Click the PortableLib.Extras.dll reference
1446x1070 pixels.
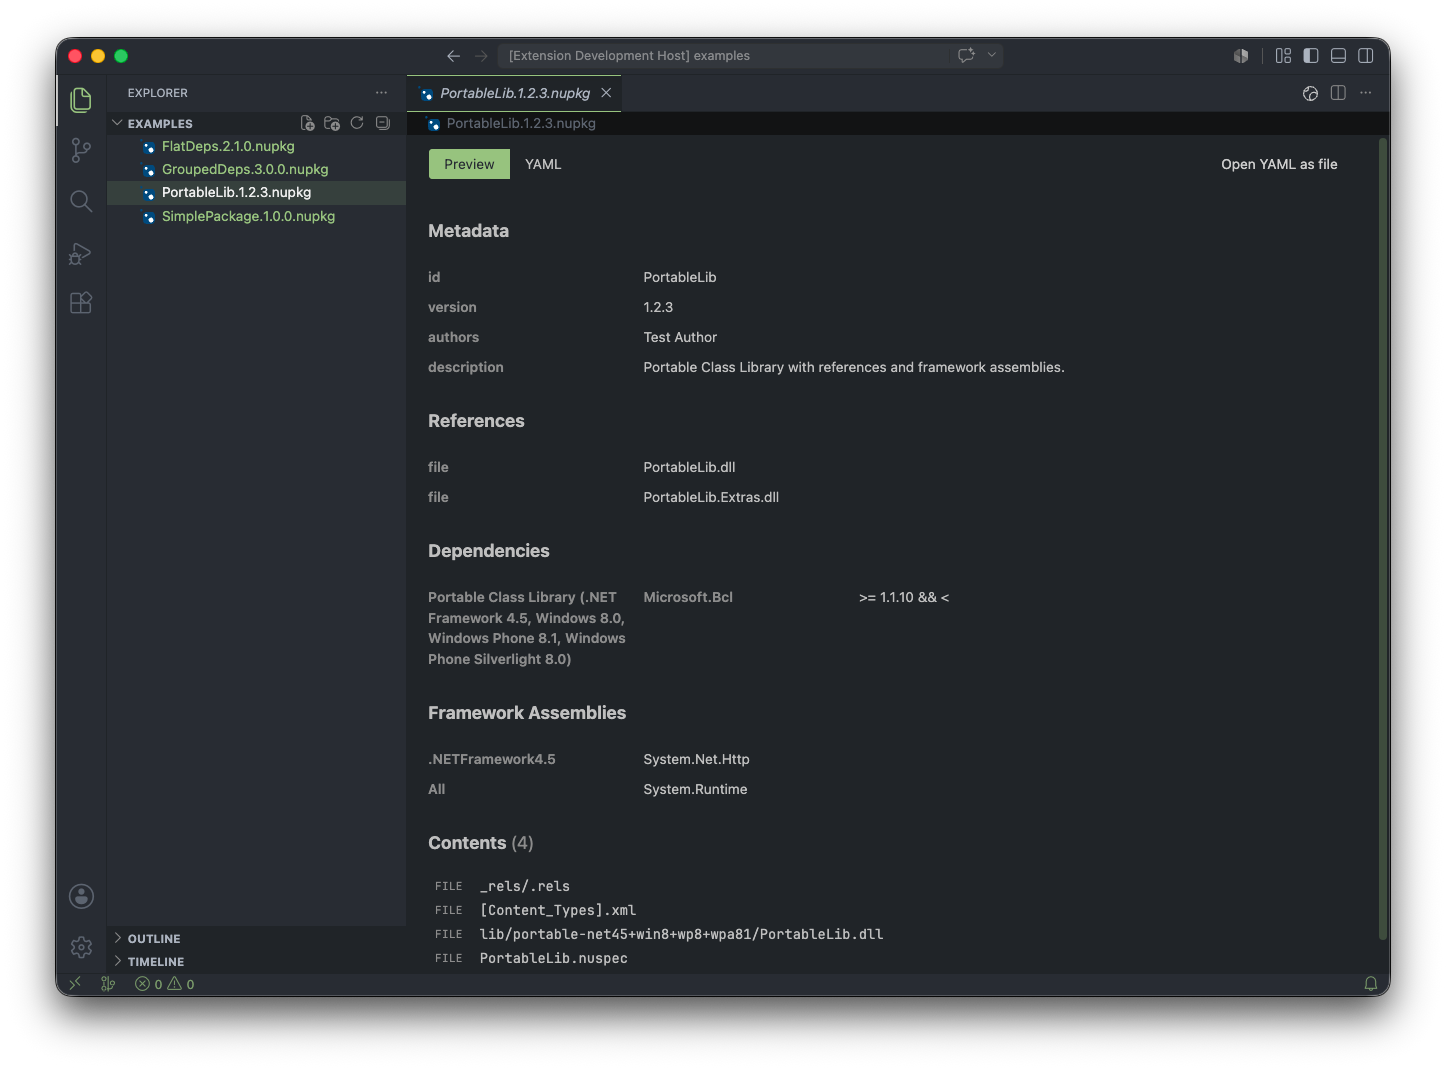(711, 497)
